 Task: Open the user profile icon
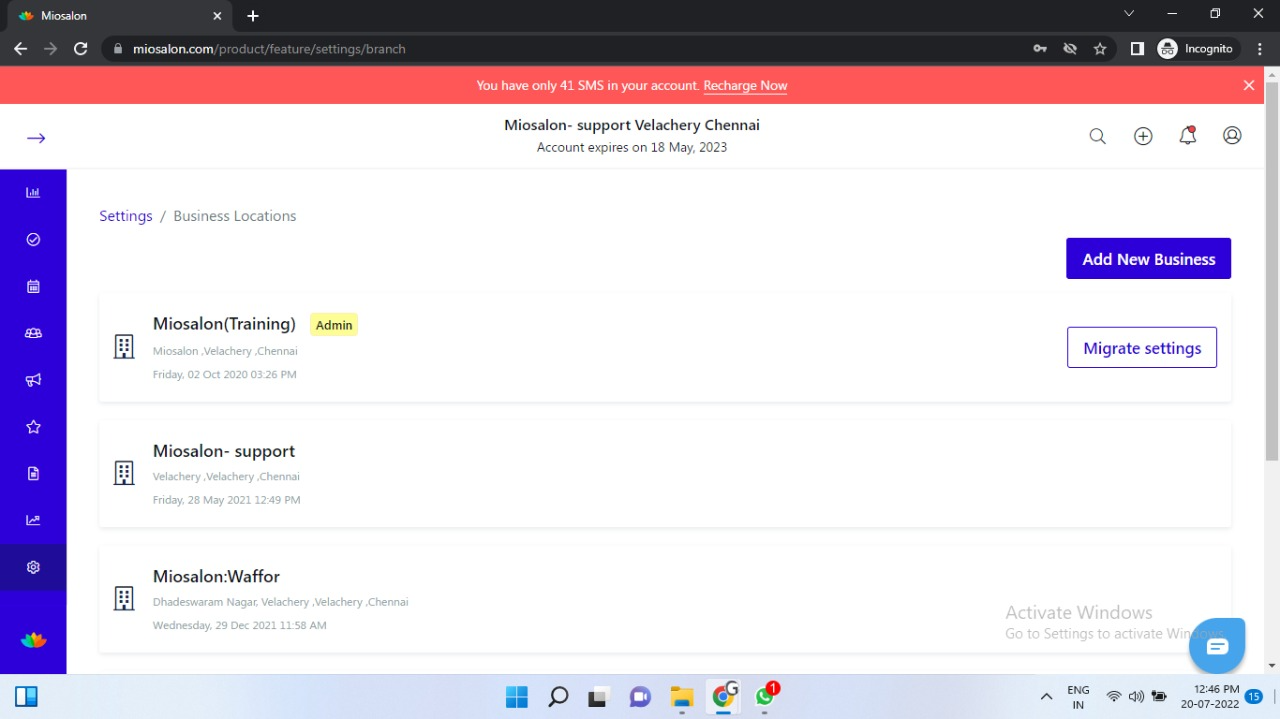click(1232, 136)
